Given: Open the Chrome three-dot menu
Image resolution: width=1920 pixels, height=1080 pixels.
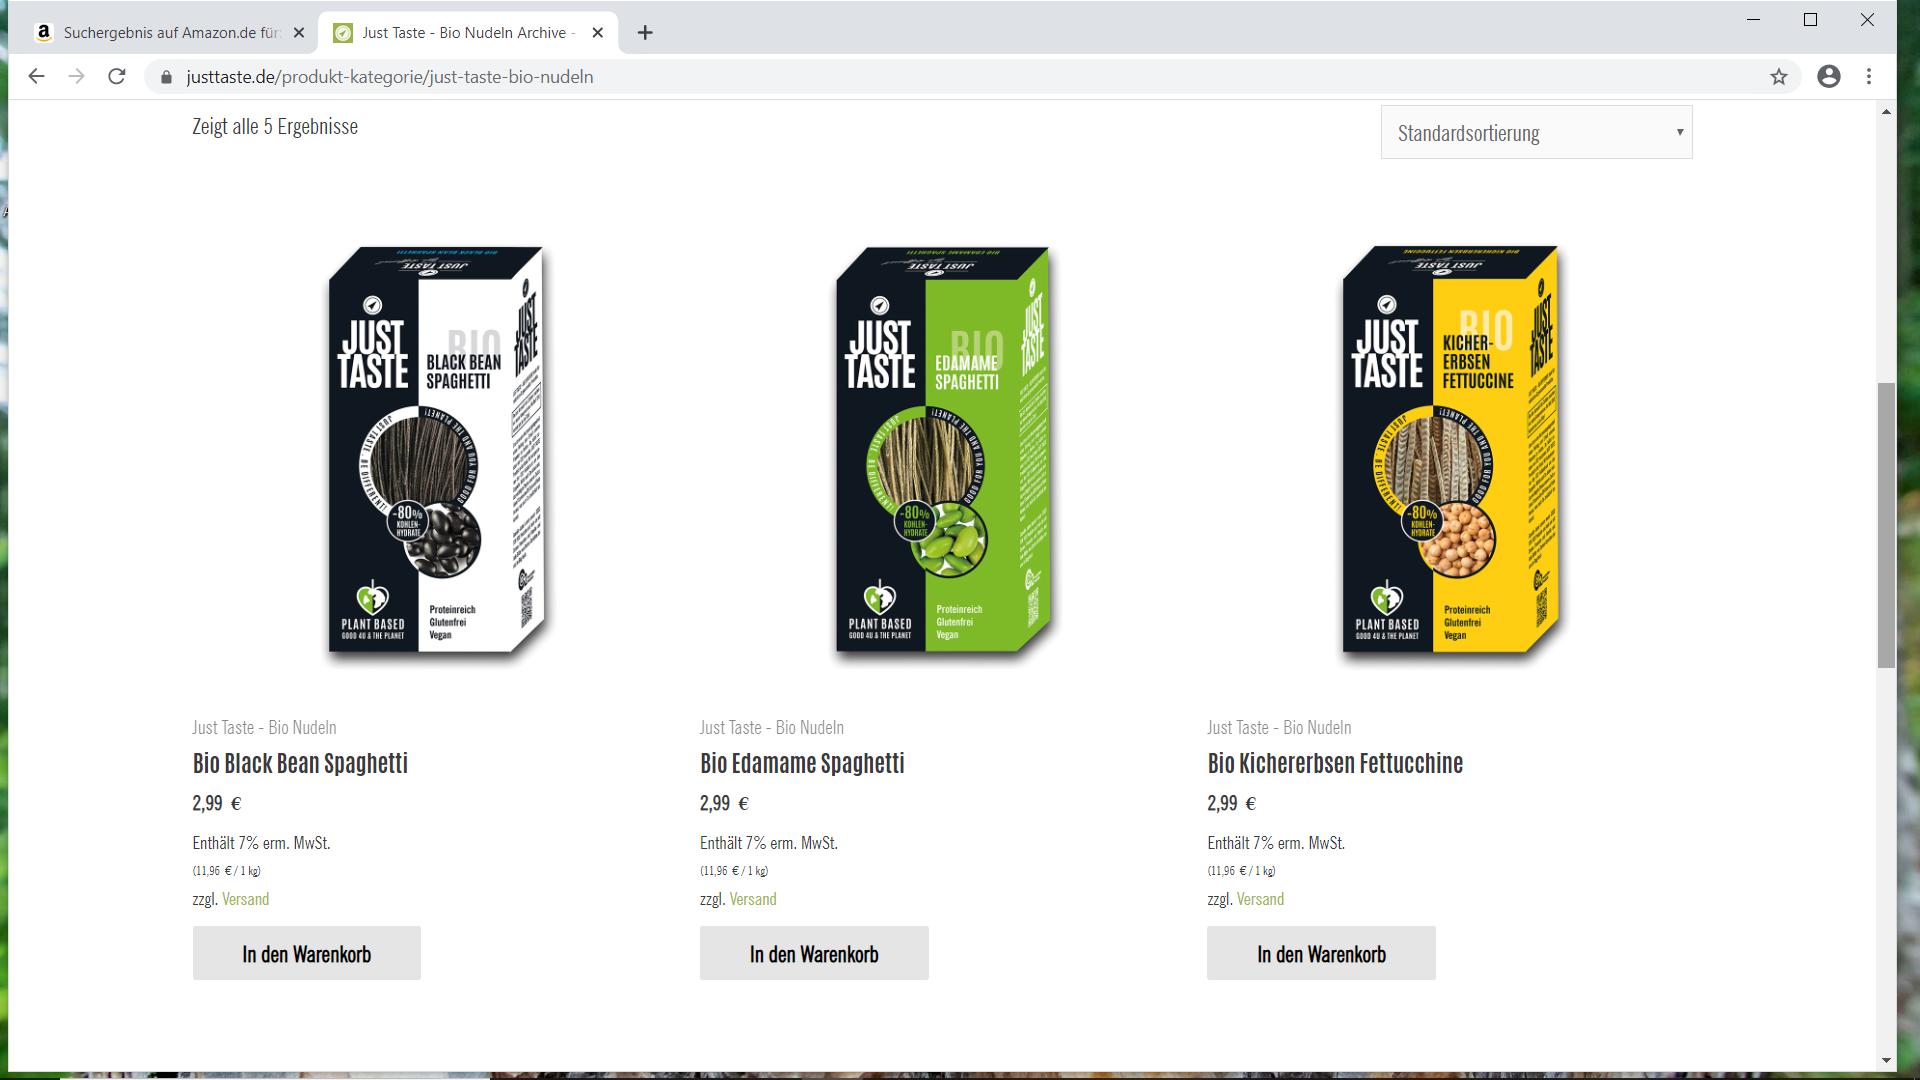Looking at the screenshot, I should pyautogui.click(x=1869, y=77).
